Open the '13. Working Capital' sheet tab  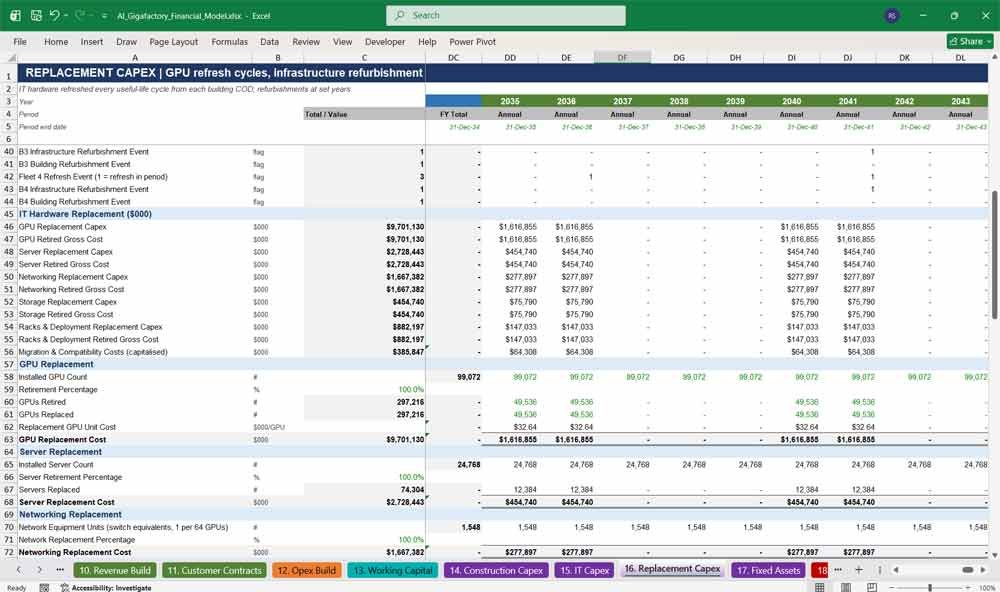click(393, 570)
